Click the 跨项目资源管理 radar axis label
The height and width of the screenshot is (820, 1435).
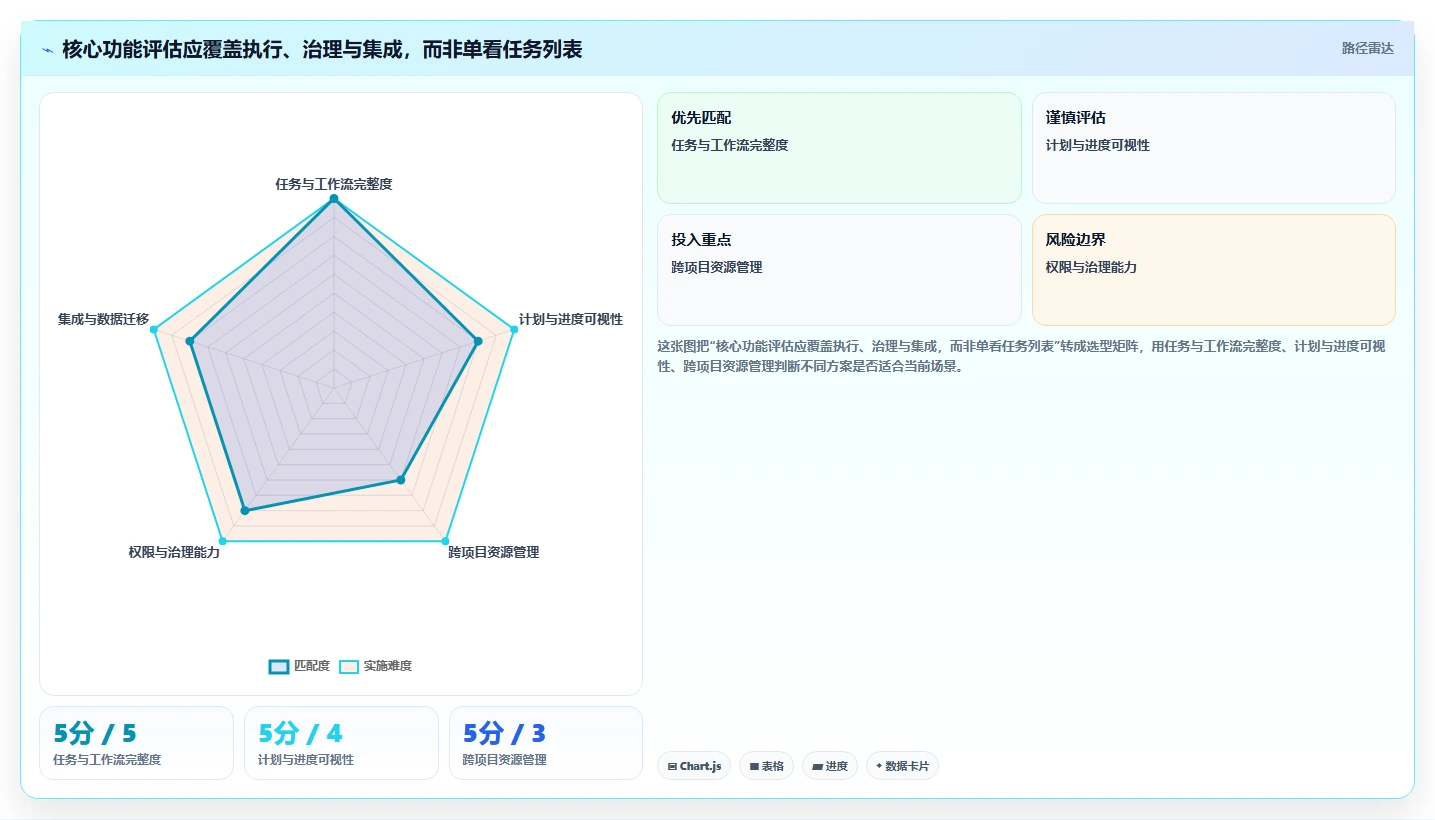coord(494,552)
